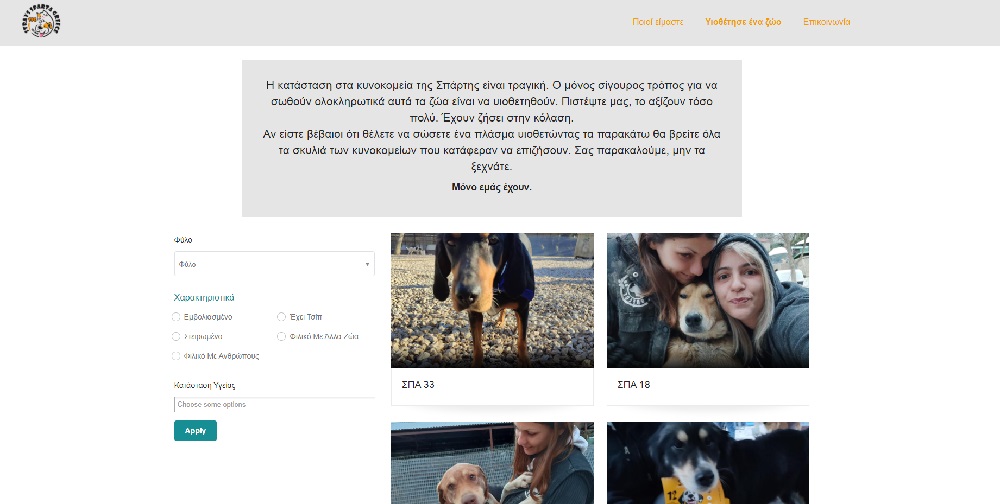Open the beagle photo card in second row

tap(492, 463)
